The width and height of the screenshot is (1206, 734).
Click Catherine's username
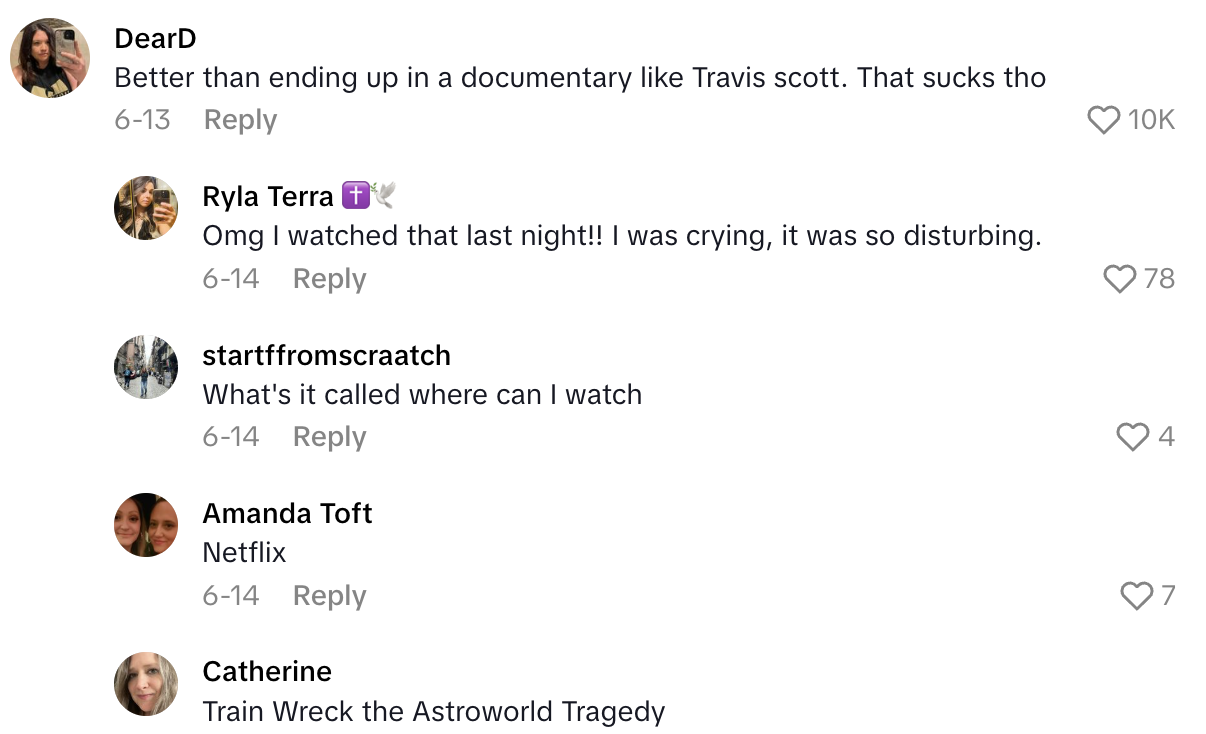click(x=267, y=671)
